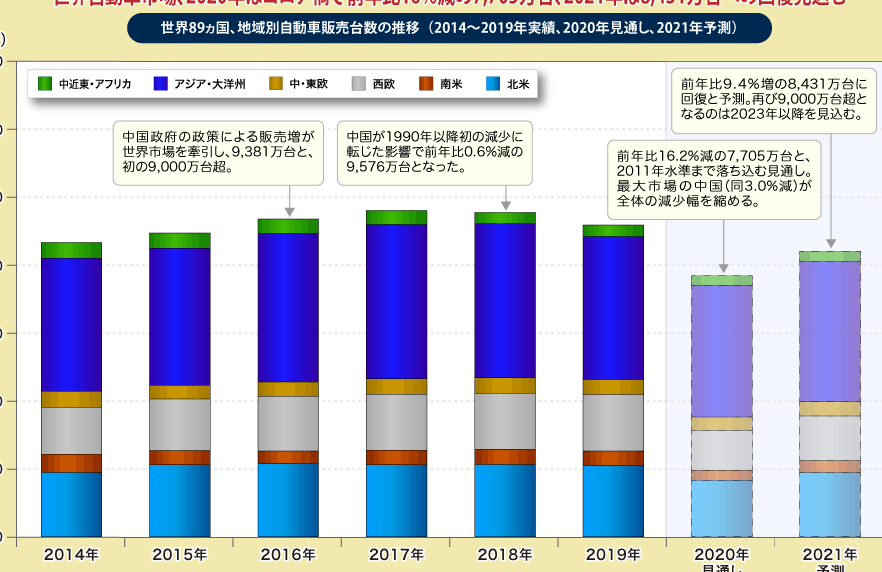Click the green top segment of 2019 bar
This screenshot has height=572, width=882.
613,231
